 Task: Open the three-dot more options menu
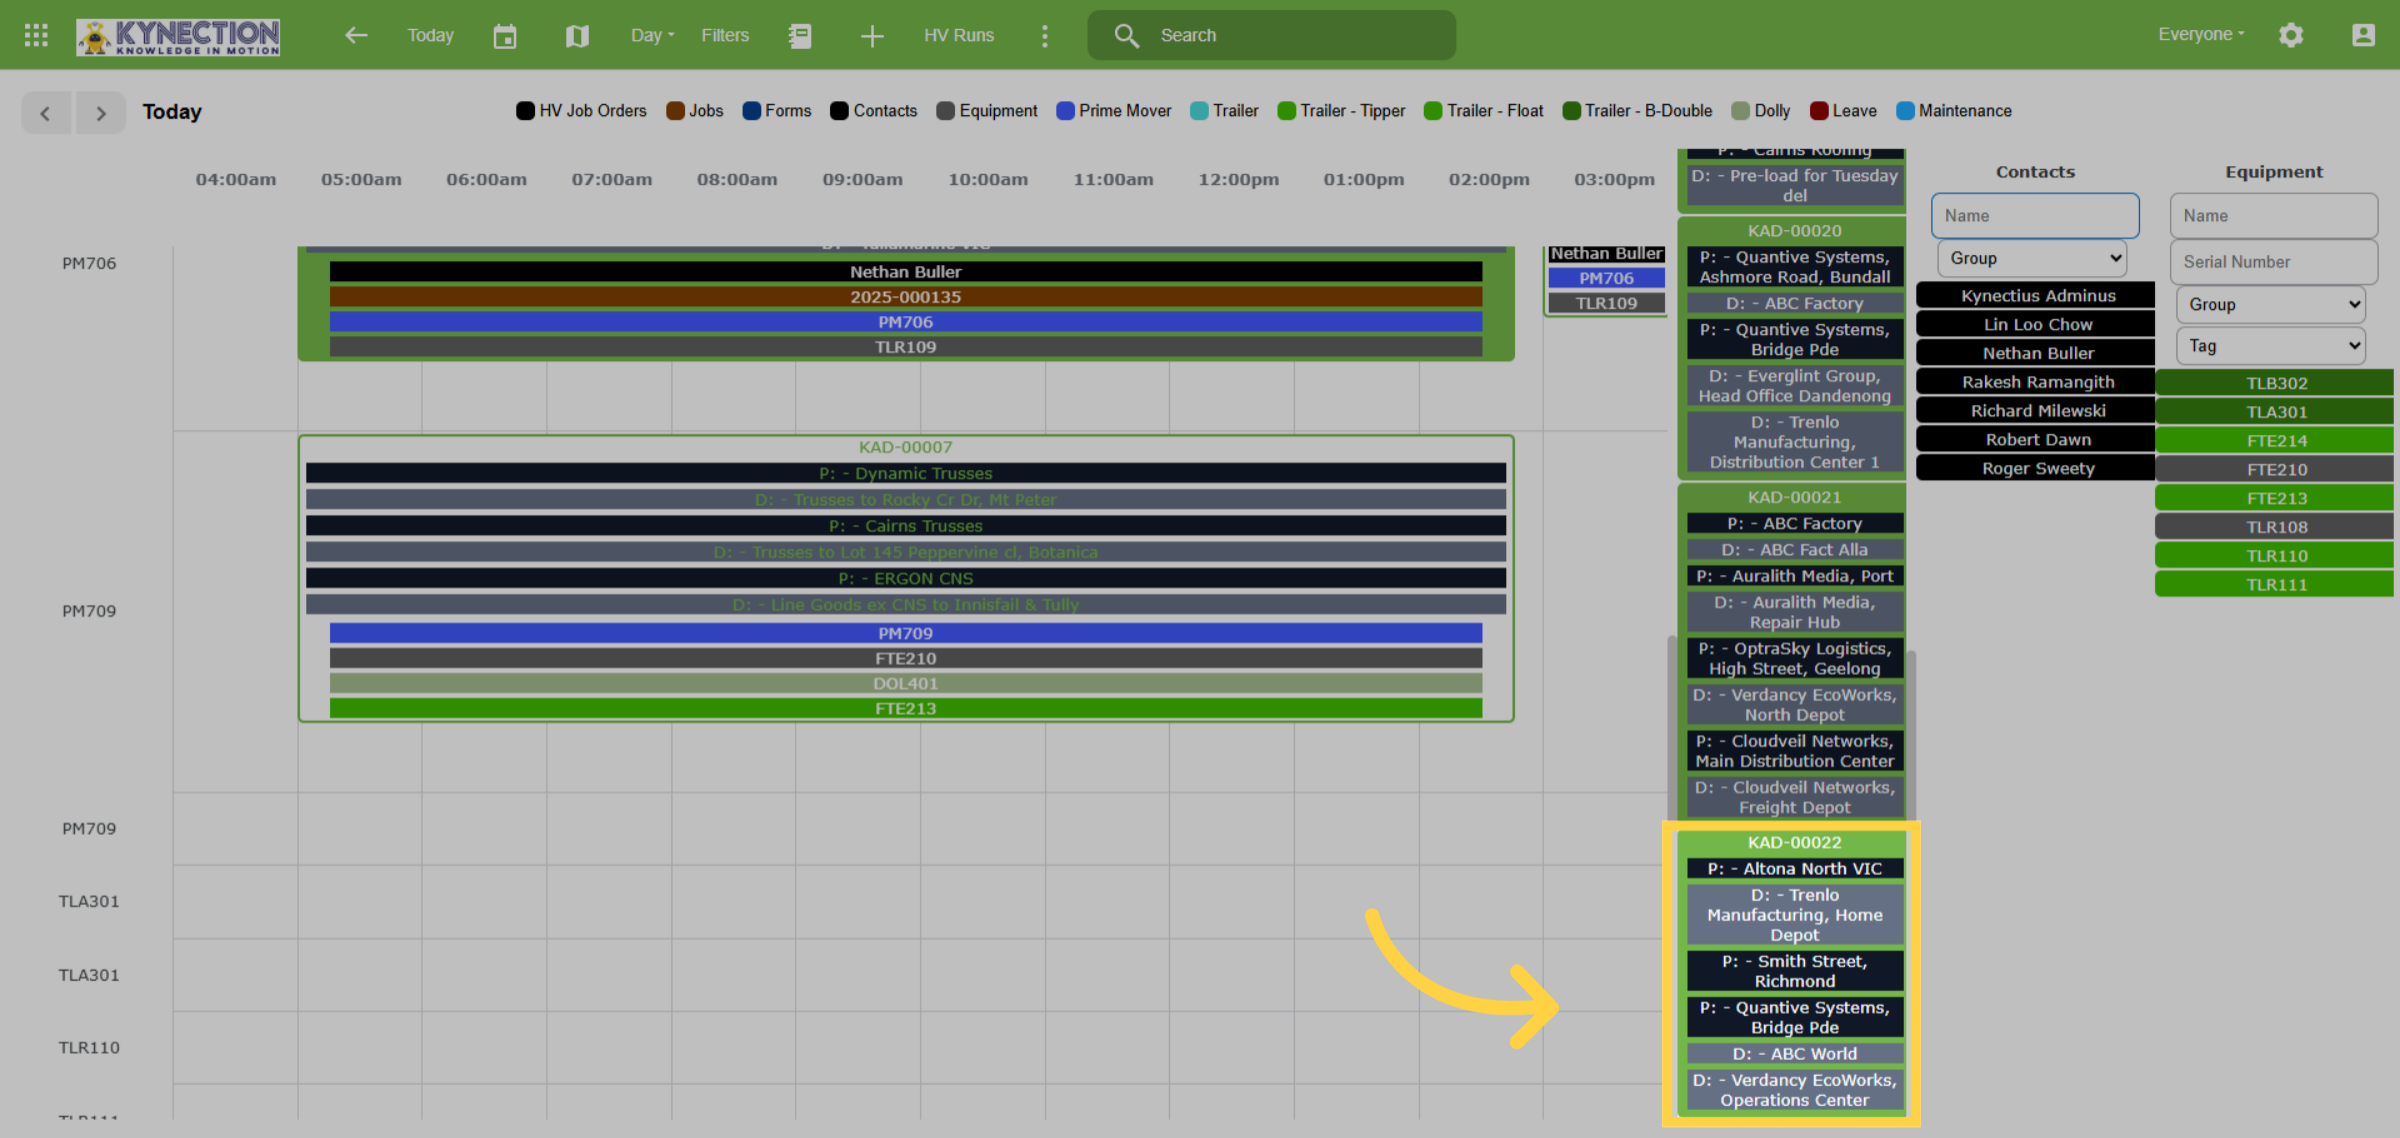tap(1045, 36)
